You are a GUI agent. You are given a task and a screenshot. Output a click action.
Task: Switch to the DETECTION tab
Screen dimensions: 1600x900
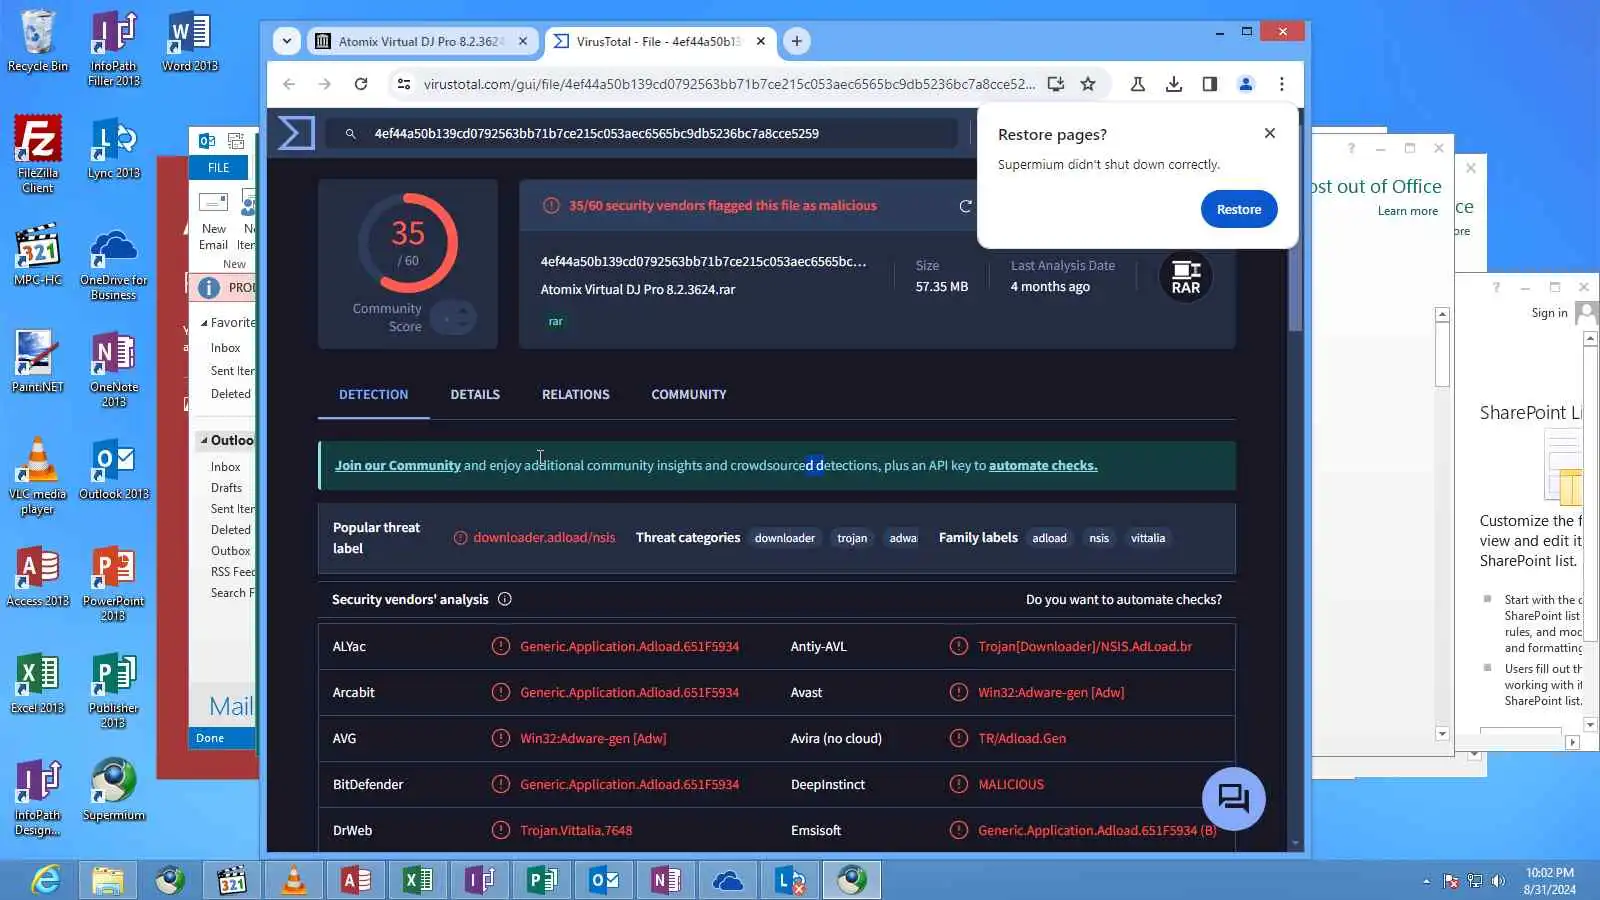click(373, 394)
